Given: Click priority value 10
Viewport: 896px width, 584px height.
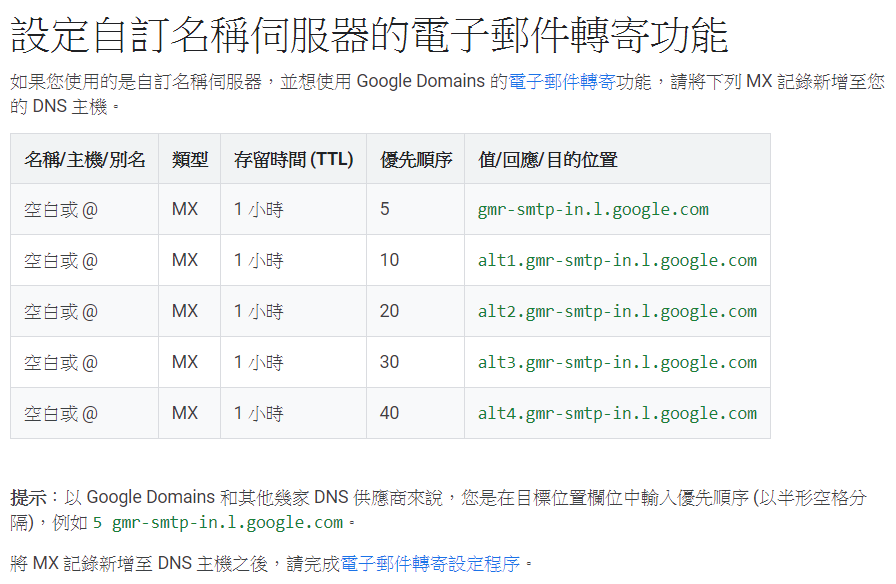Looking at the screenshot, I should coord(389,260).
